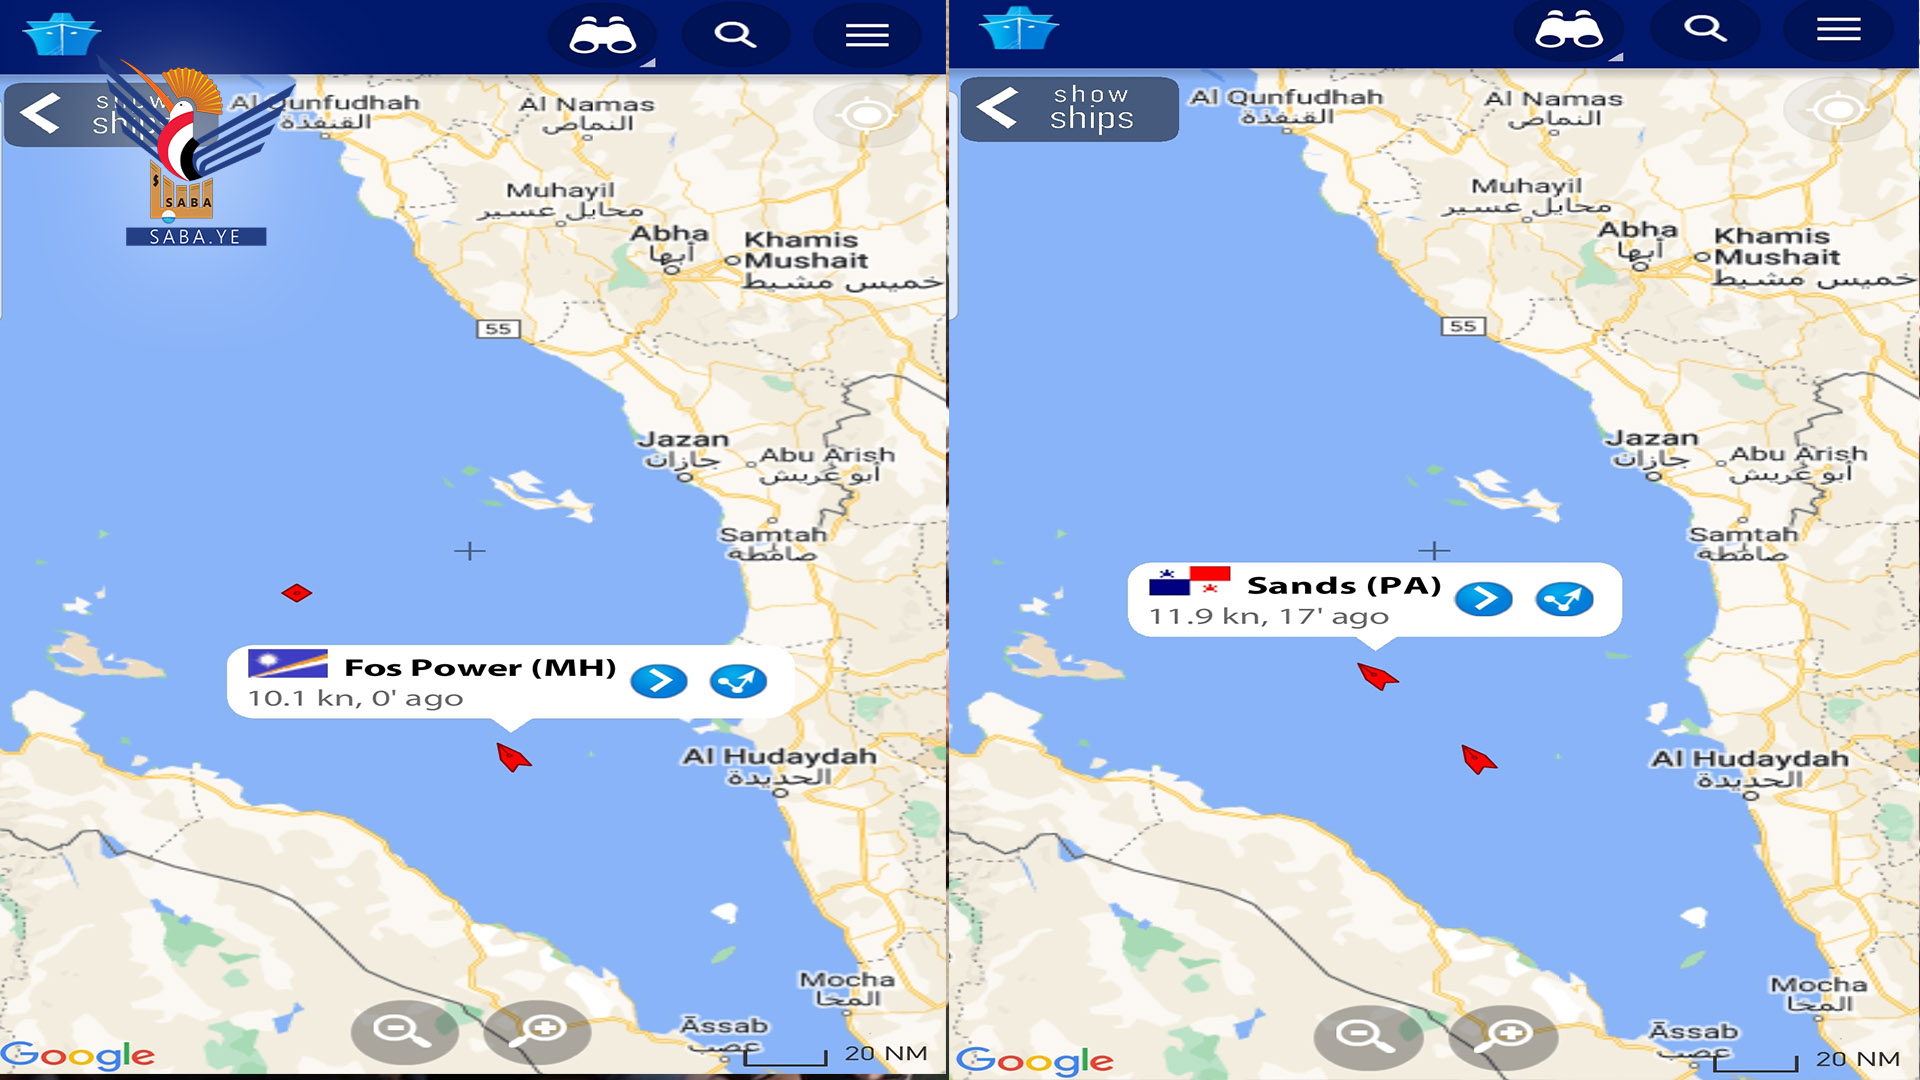Show Fos Power route track
The width and height of the screenshot is (1920, 1080).
(x=738, y=682)
